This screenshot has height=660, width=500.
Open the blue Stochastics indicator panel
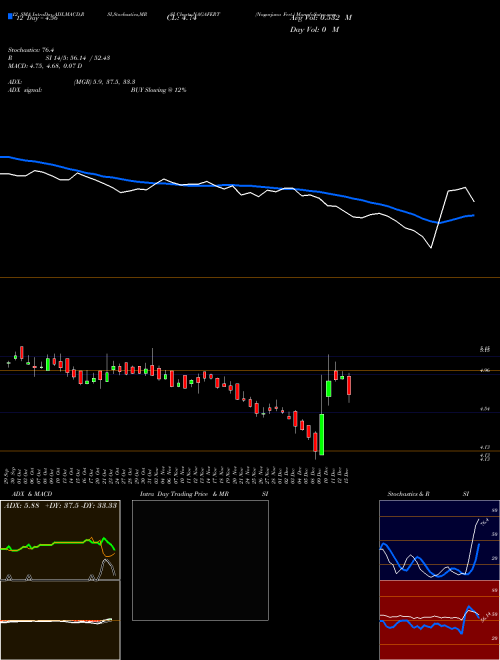click(x=439, y=540)
